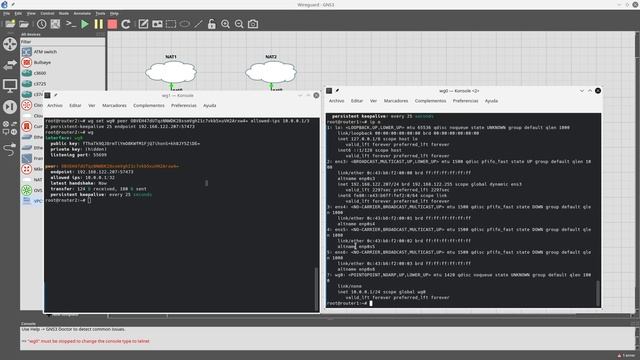Draw a rectangle shape
This screenshot has height=360, width=640.
(x=171, y=24)
